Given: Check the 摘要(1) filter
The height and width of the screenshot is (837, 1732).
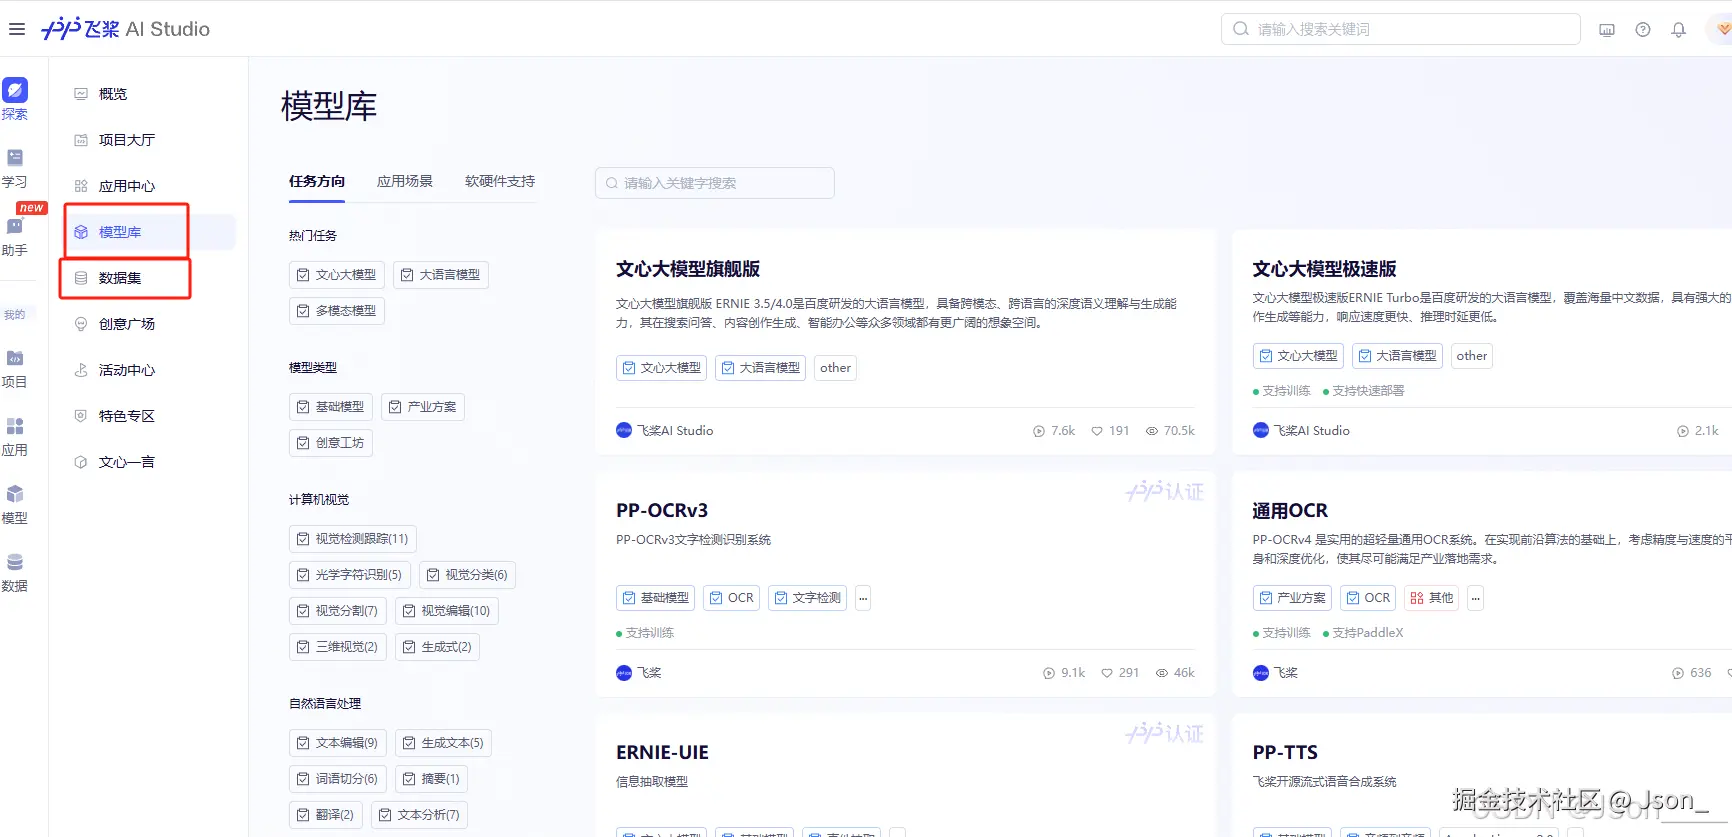Looking at the screenshot, I should pyautogui.click(x=432, y=779).
